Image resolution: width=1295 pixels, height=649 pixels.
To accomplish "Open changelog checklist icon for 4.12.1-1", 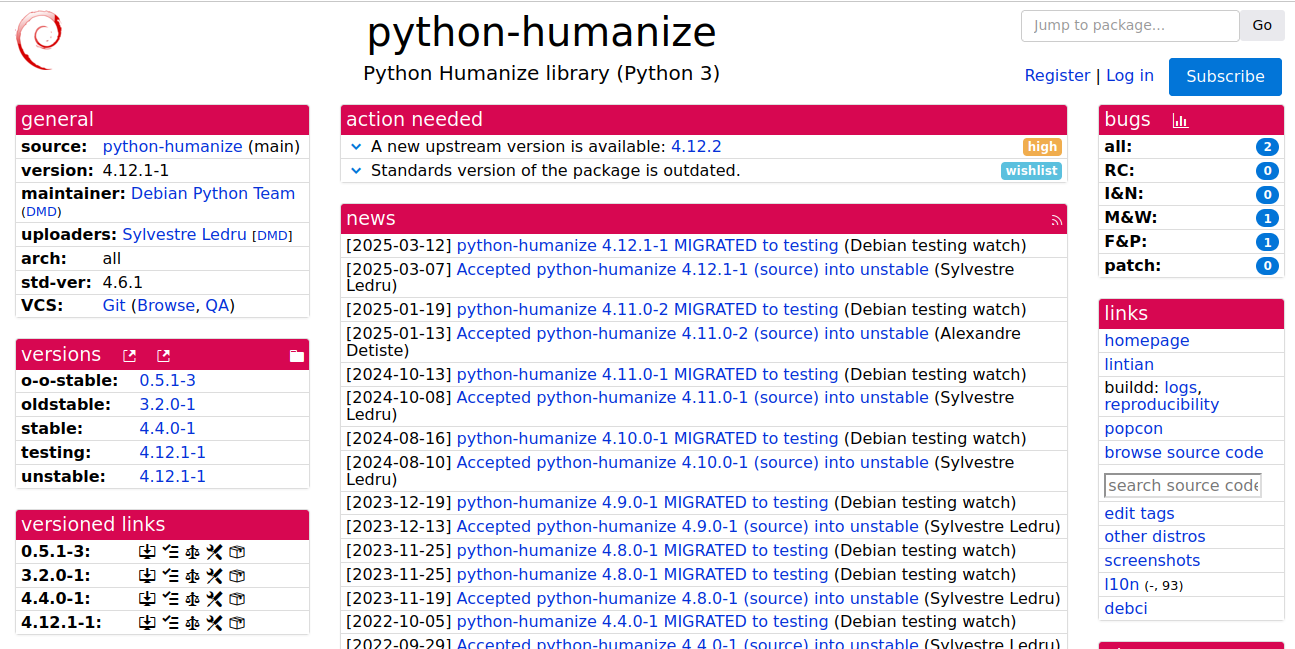I will pos(170,622).
